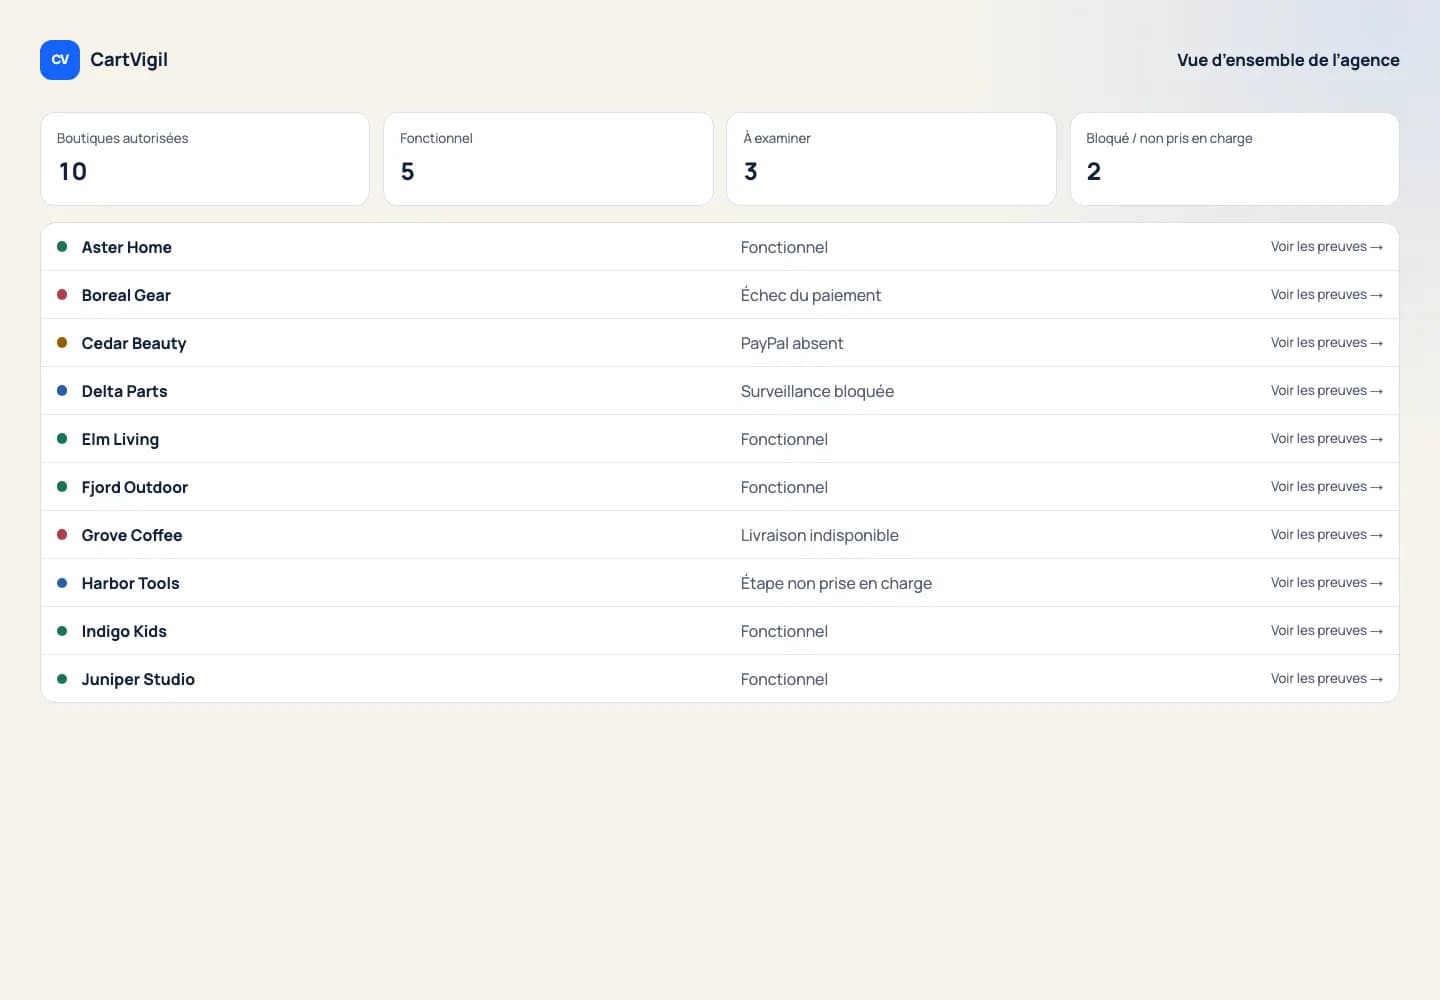Click the Elm Living store name

coord(120,439)
